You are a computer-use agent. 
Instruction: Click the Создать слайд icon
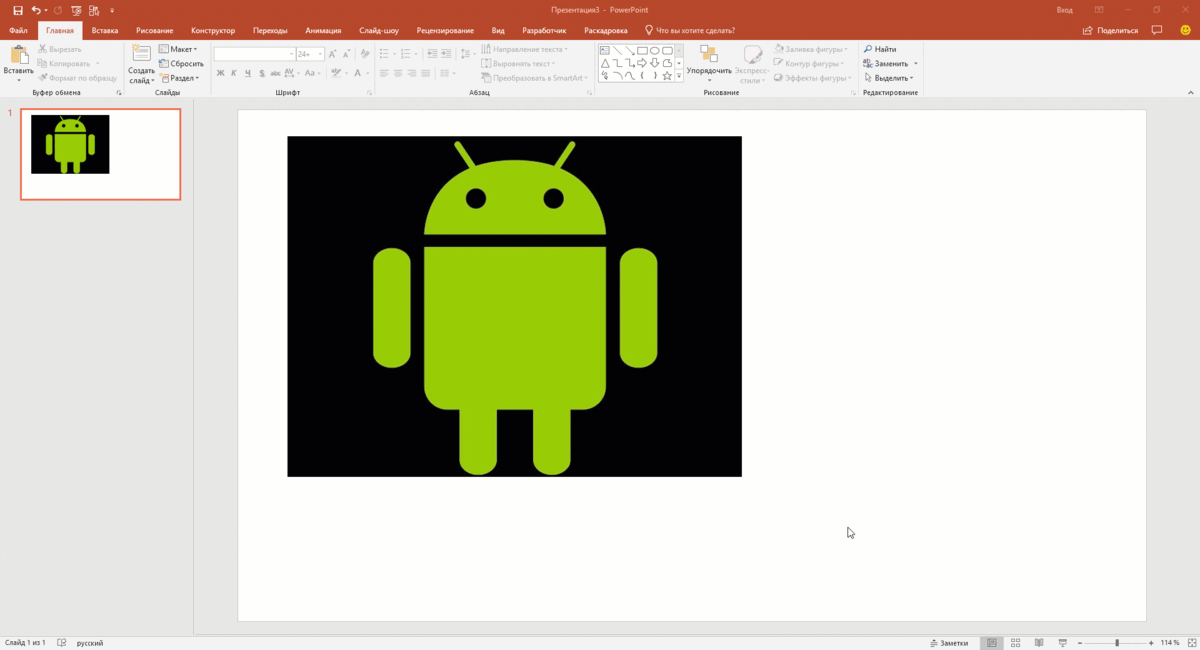click(141, 54)
